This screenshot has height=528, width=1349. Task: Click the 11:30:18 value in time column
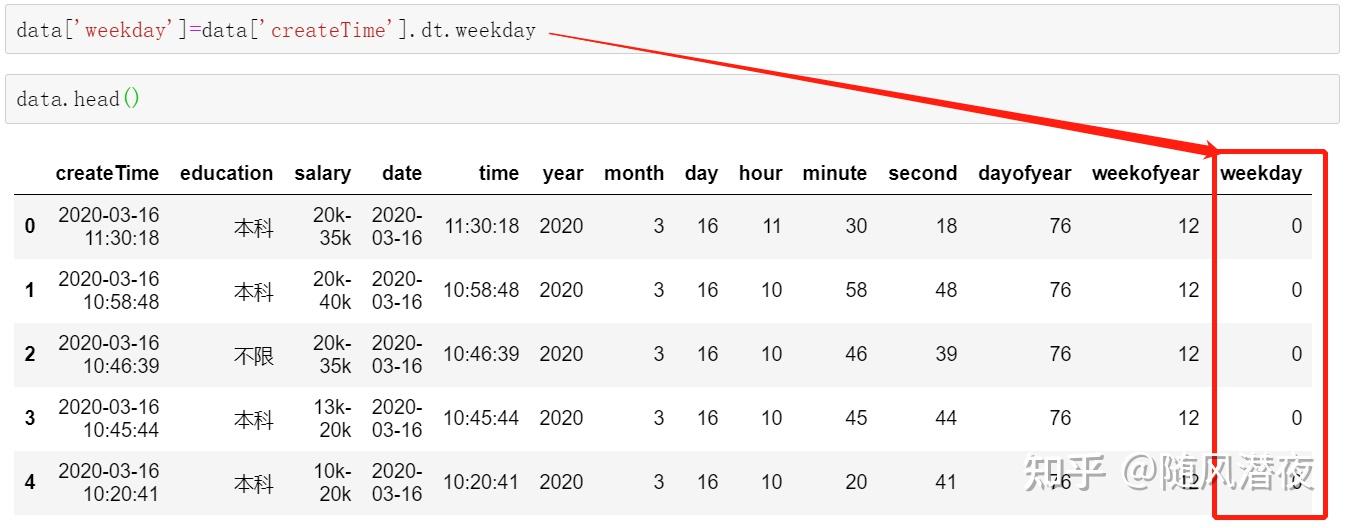pyautogui.click(x=481, y=226)
